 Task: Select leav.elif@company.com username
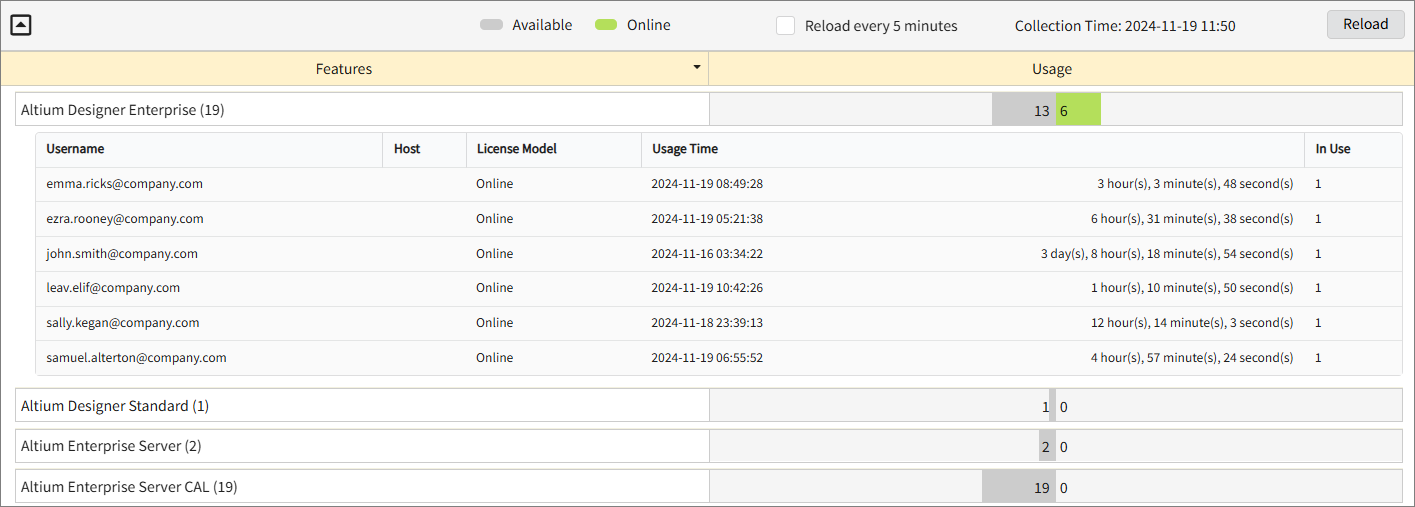tap(113, 288)
